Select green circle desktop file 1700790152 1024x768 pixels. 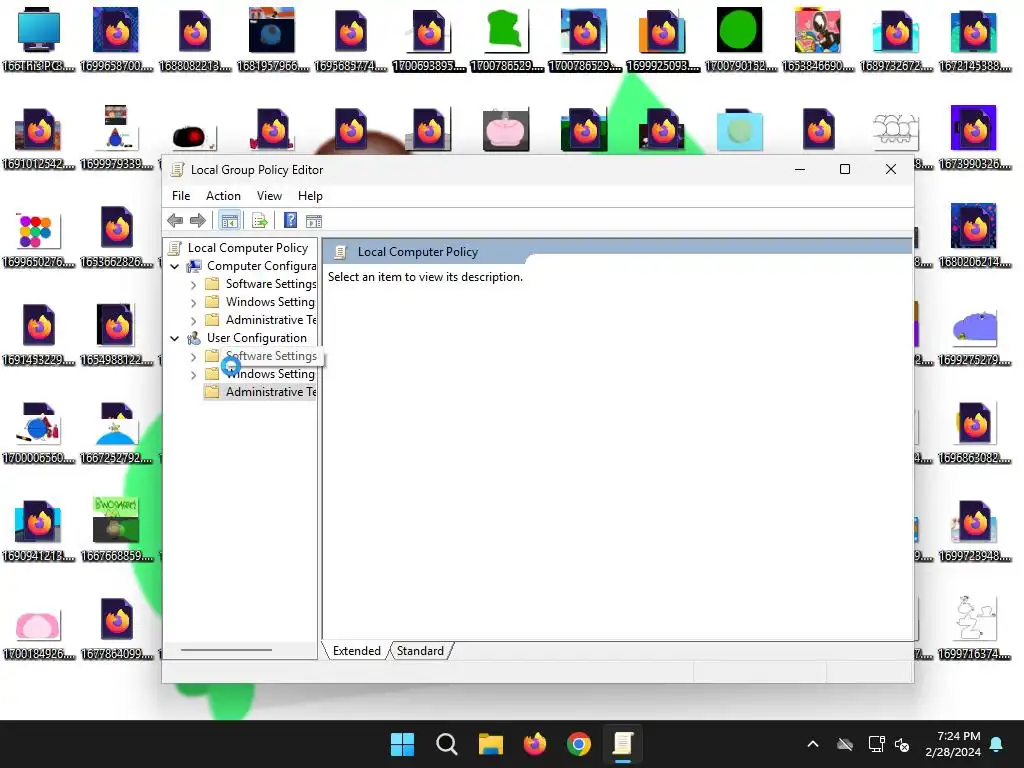point(740,39)
